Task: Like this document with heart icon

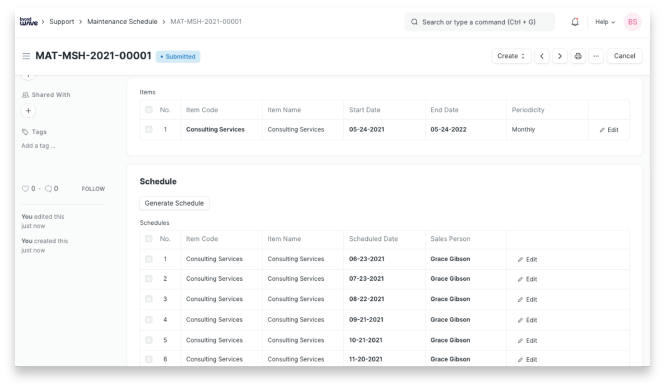Action: (x=25, y=189)
